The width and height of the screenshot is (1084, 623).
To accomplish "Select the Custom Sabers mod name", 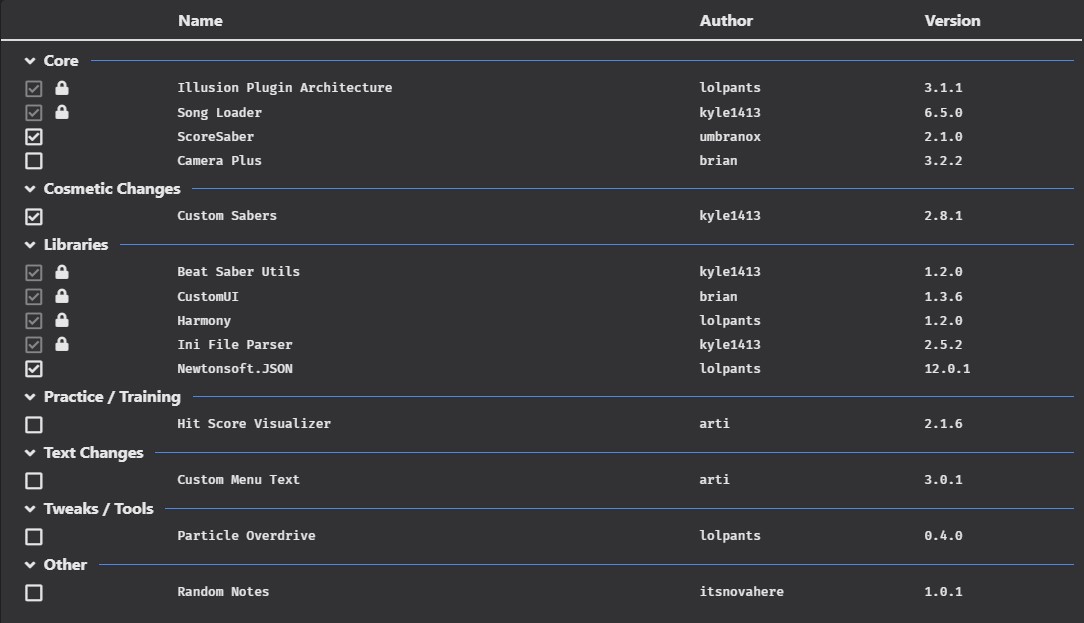I will [x=227, y=216].
